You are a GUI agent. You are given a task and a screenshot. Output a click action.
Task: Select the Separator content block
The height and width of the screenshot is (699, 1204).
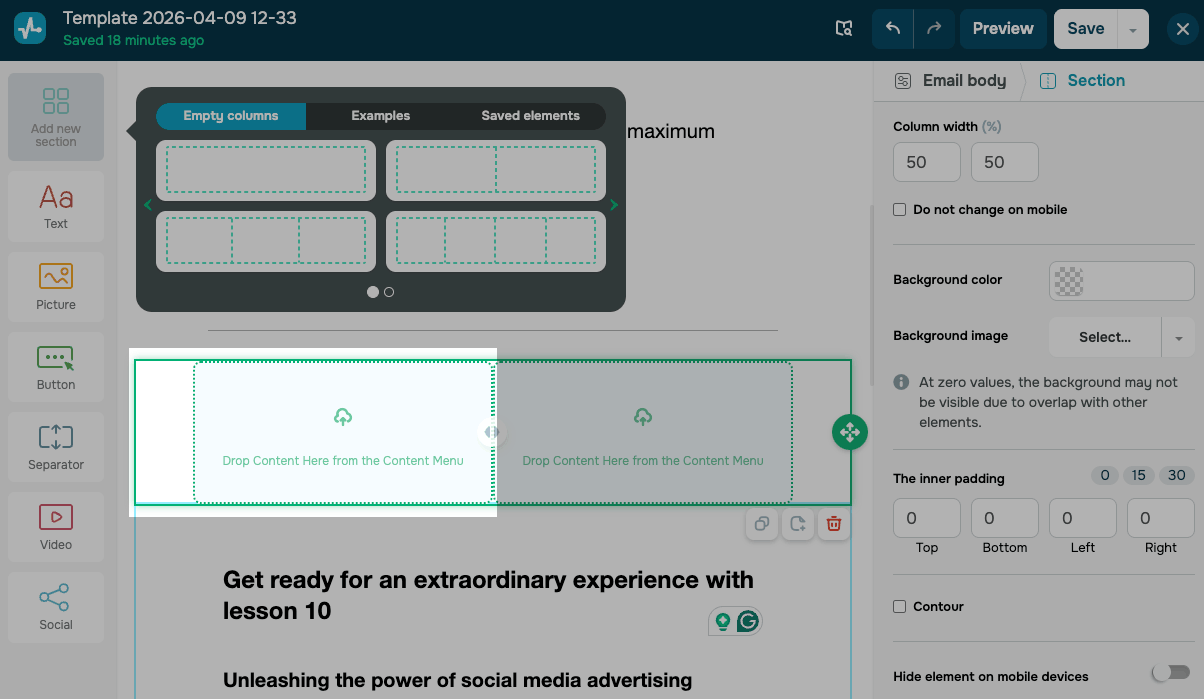[x=56, y=446]
